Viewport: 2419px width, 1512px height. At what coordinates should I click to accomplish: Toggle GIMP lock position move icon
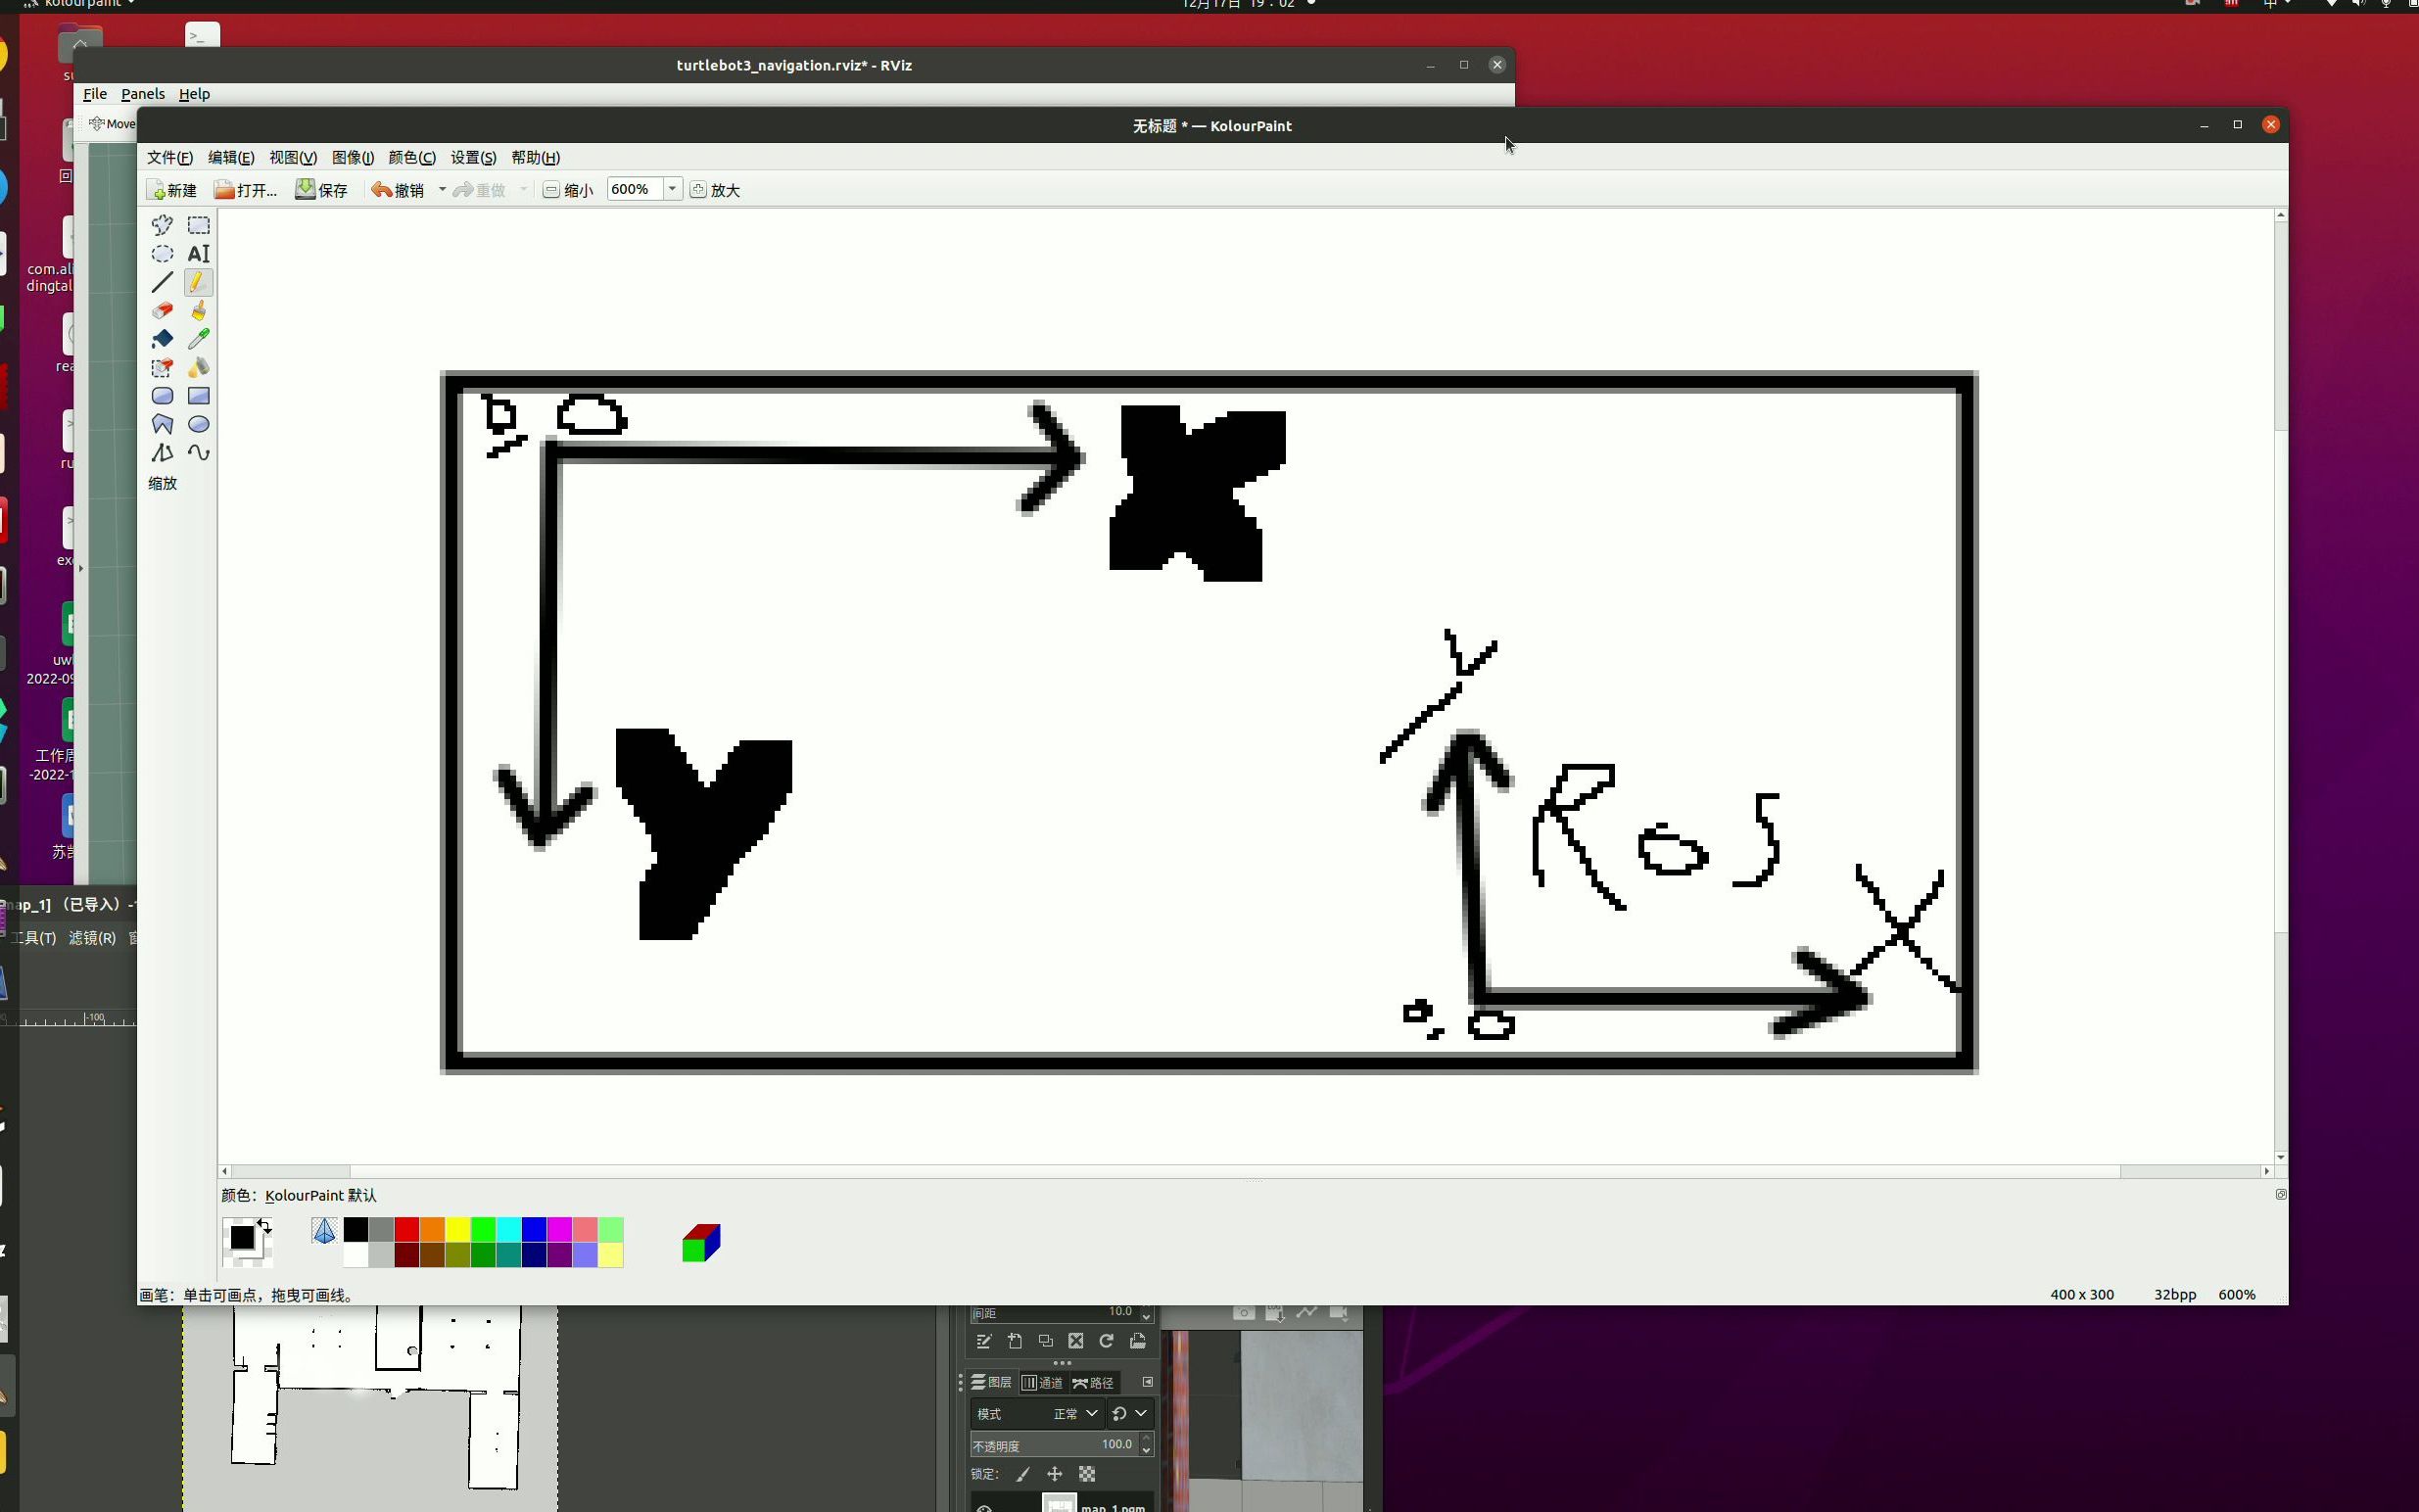[x=1054, y=1474]
